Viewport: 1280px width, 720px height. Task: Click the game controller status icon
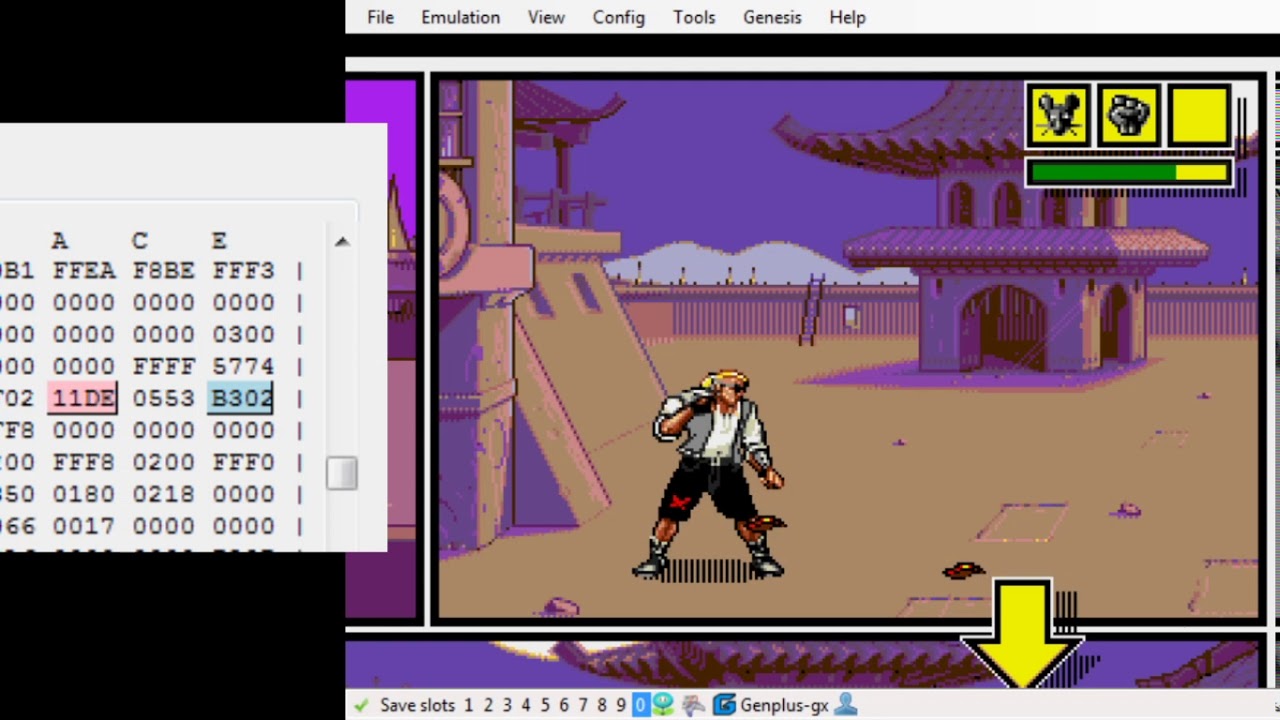693,705
